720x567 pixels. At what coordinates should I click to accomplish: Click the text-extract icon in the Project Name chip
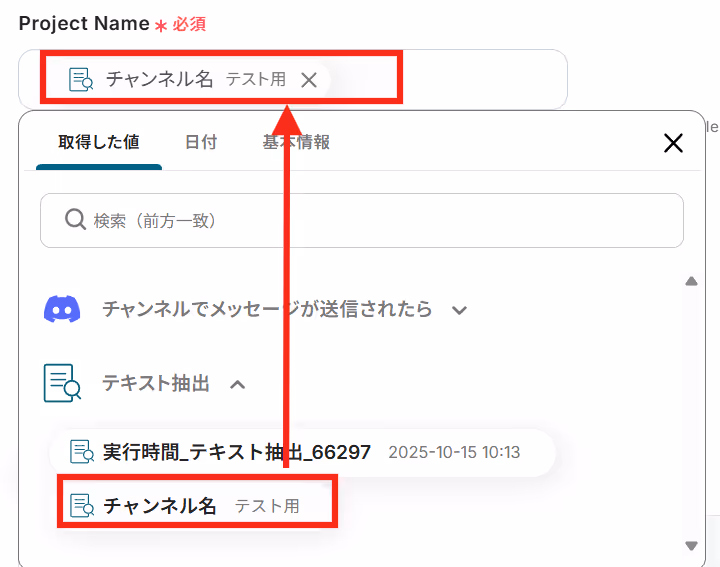tap(81, 79)
